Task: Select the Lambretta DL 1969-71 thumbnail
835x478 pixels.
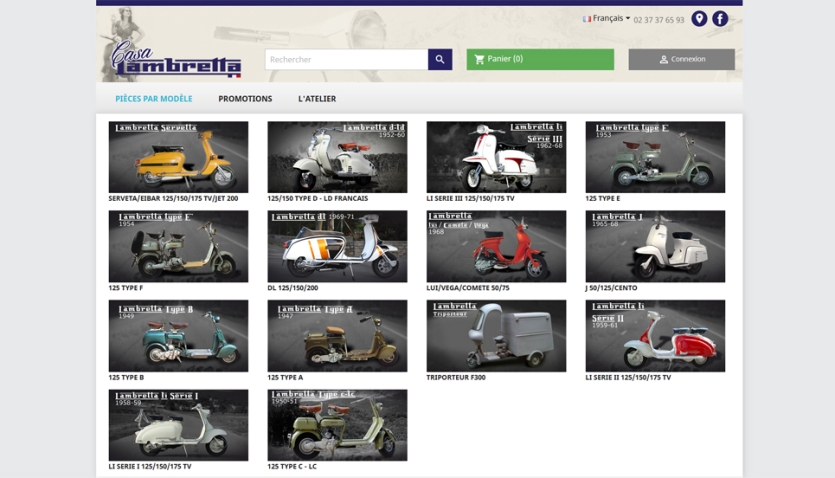Action: pyautogui.click(x=337, y=246)
